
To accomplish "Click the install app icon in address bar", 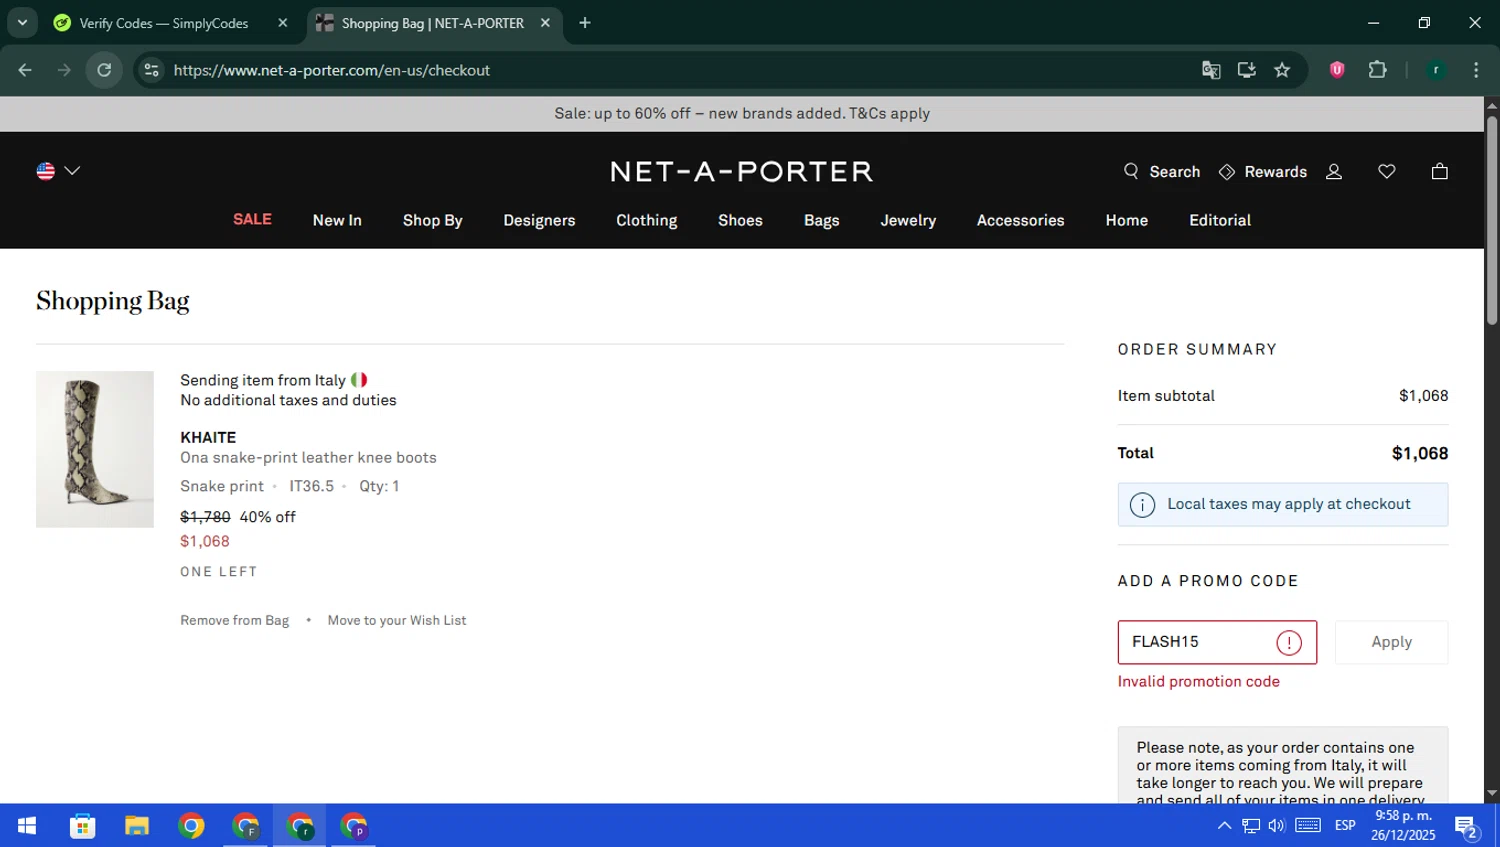I will (1247, 70).
